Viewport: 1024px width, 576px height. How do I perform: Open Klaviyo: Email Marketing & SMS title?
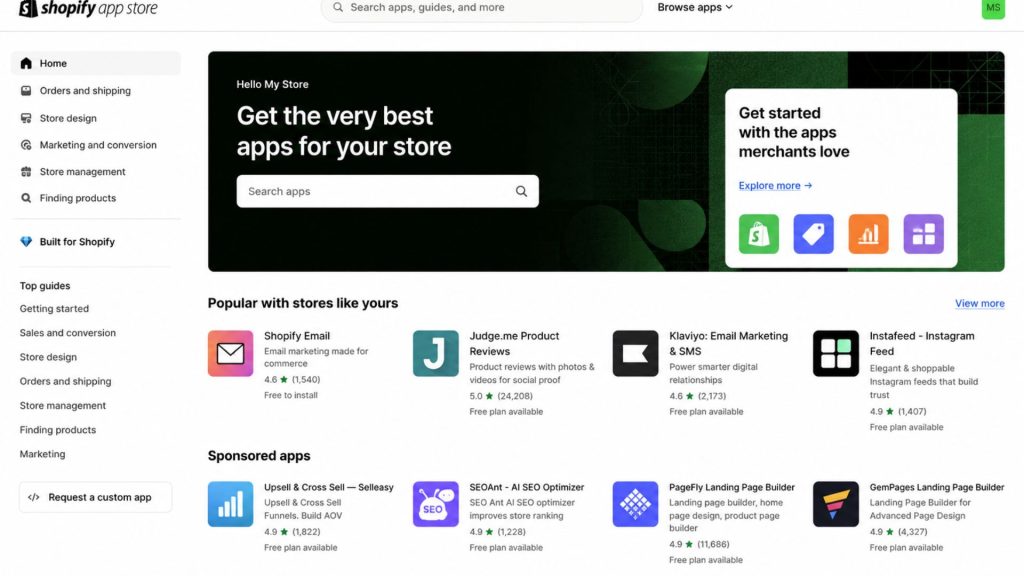coord(728,344)
